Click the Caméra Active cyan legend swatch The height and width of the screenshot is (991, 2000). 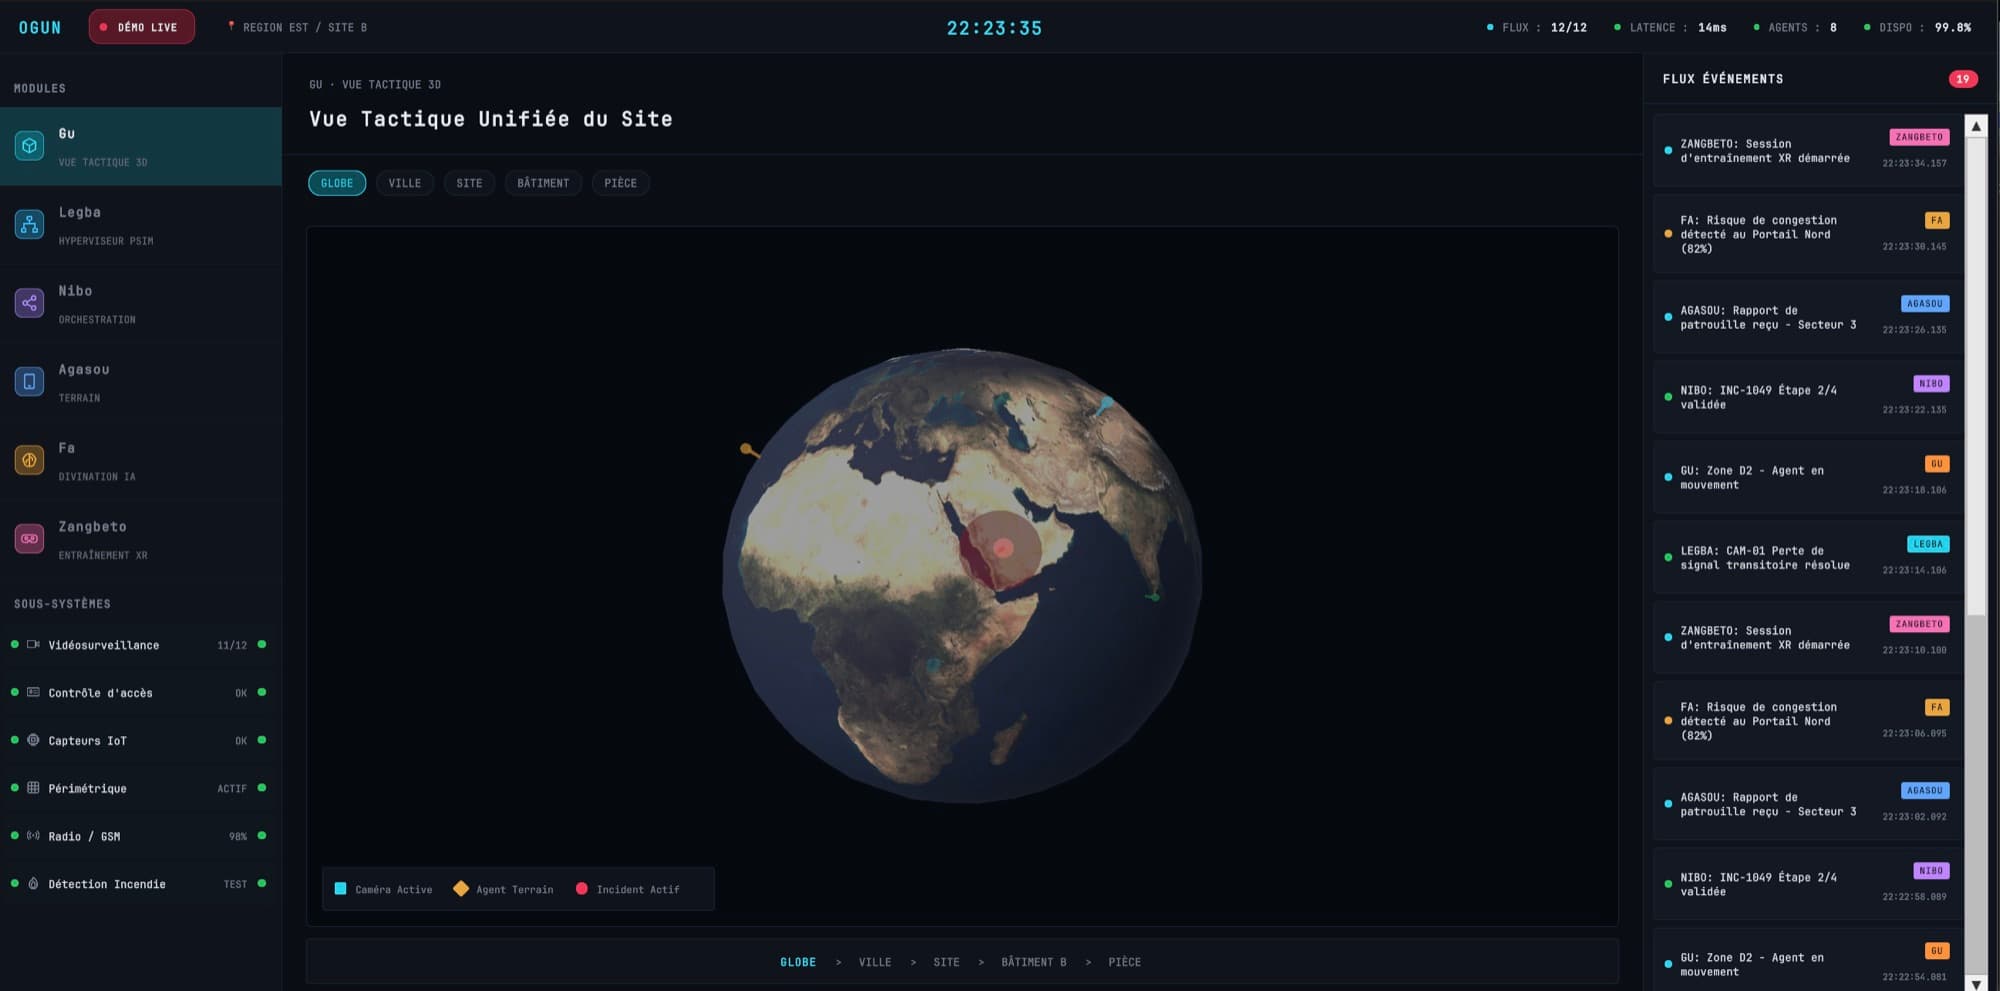[340, 889]
